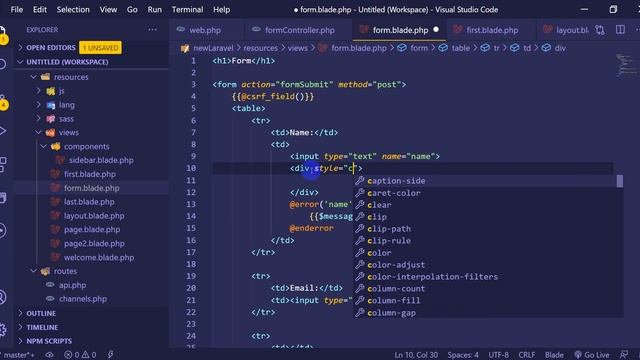
Task: Open the File menu
Action: (17, 9)
